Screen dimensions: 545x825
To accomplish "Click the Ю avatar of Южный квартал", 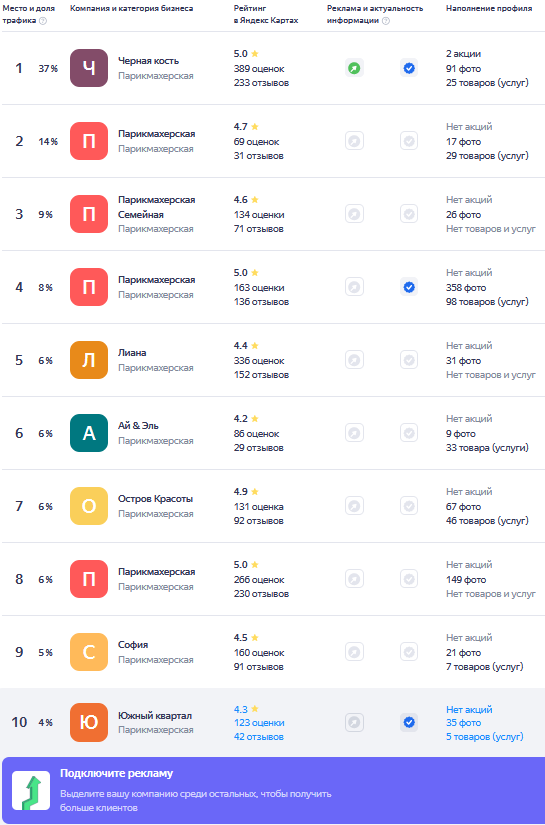I will (89, 722).
